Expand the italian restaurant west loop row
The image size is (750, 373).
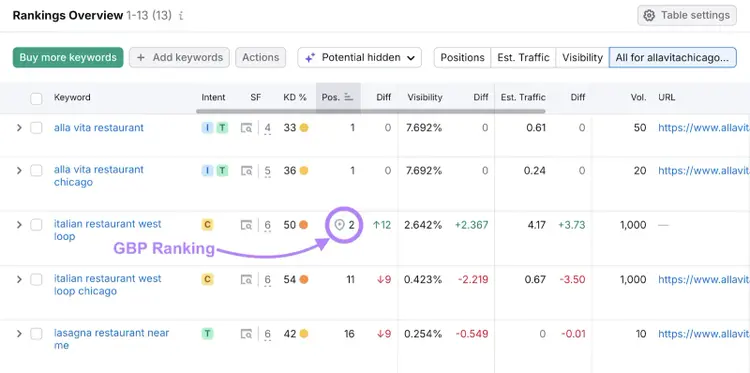pos(19,225)
